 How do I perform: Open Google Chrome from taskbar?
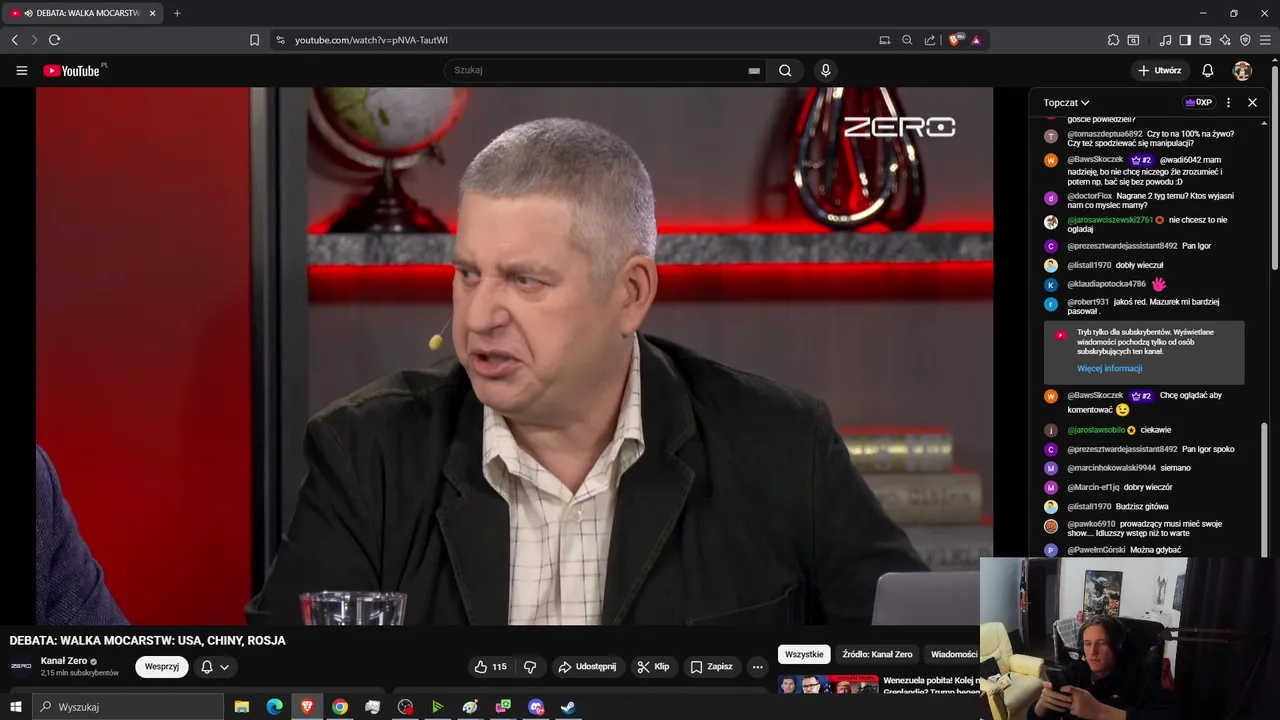340,707
